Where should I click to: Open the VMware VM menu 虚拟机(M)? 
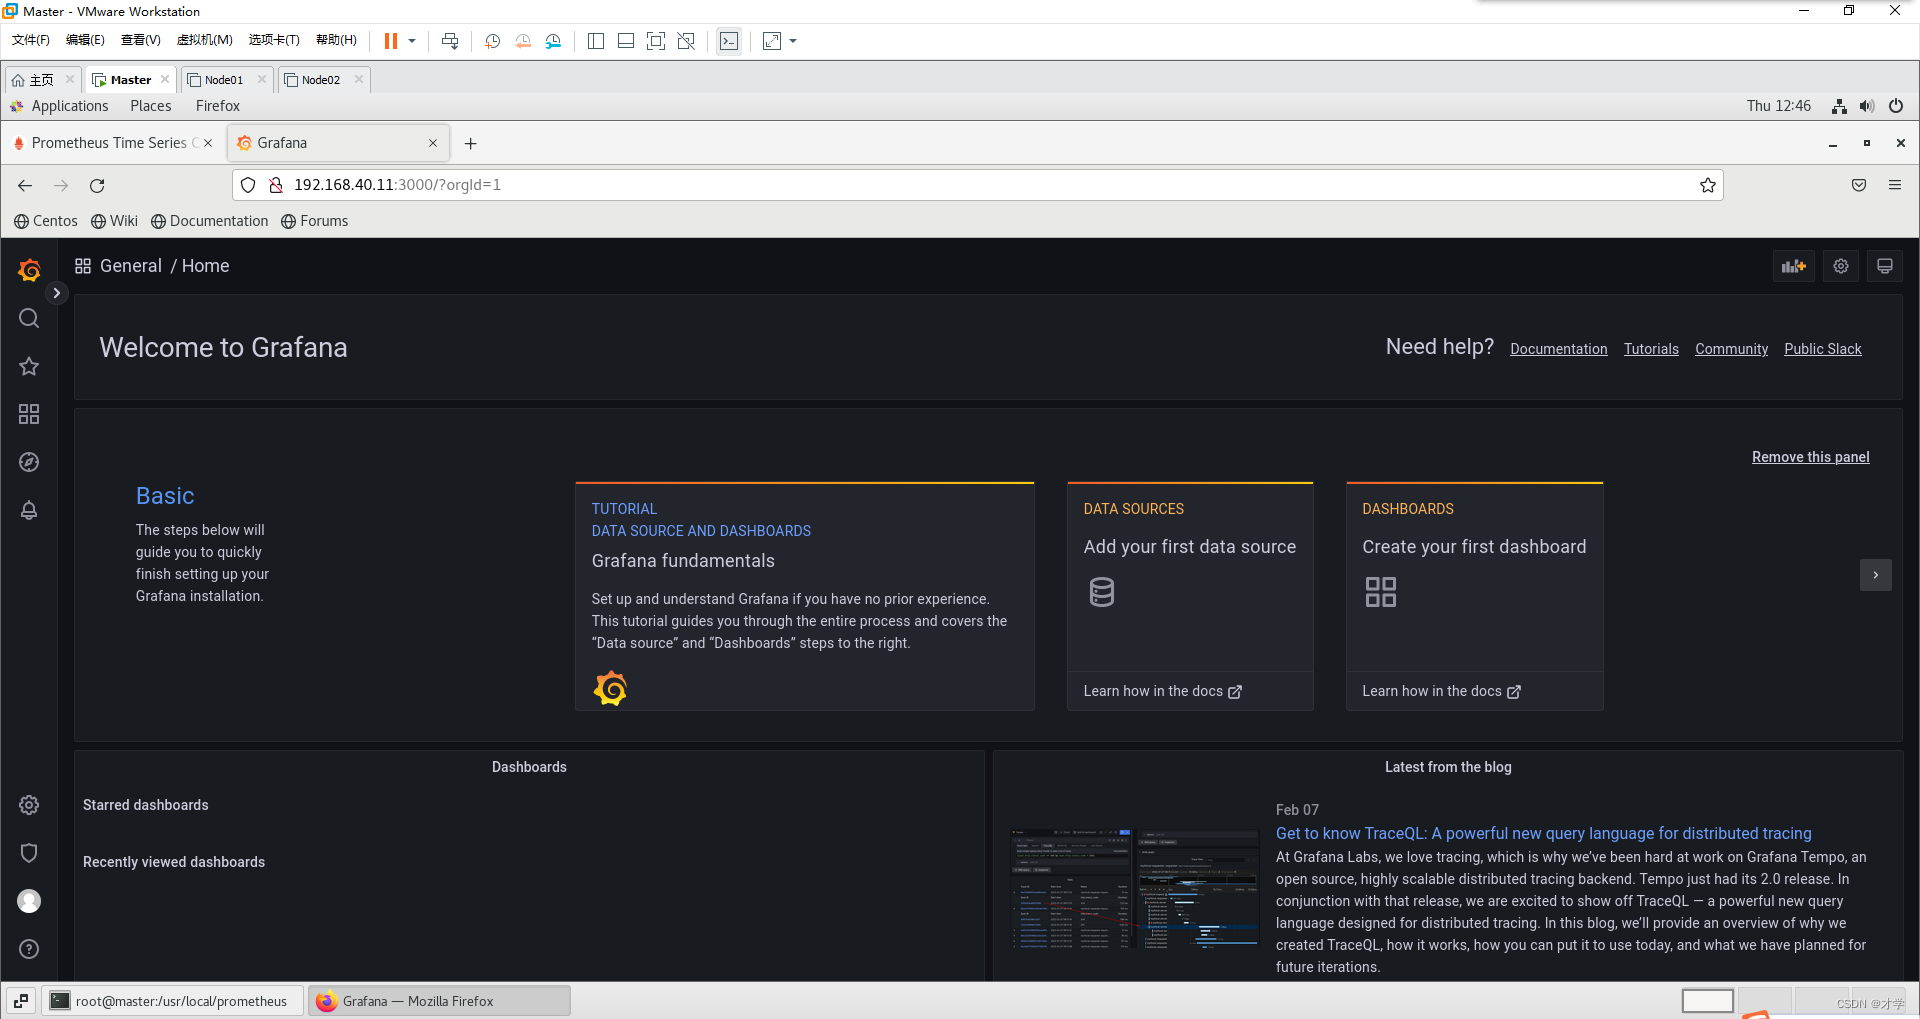coord(205,40)
